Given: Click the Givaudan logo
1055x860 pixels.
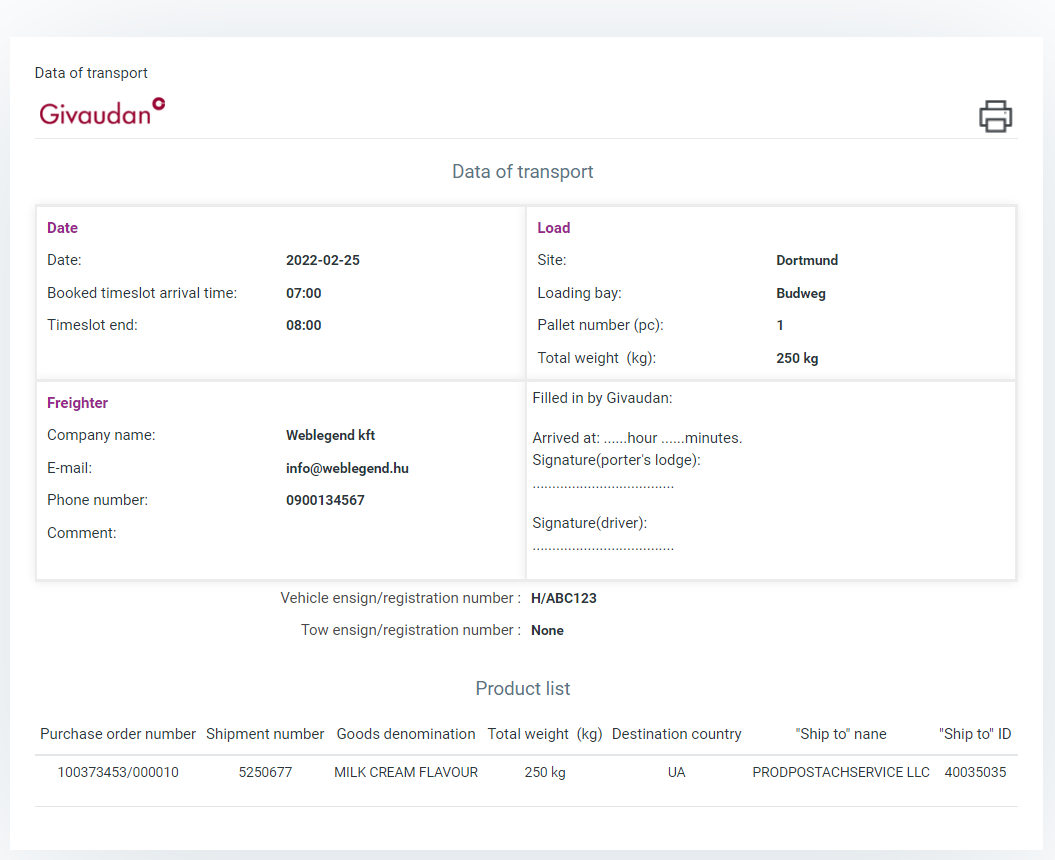Looking at the screenshot, I should point(102,111).
